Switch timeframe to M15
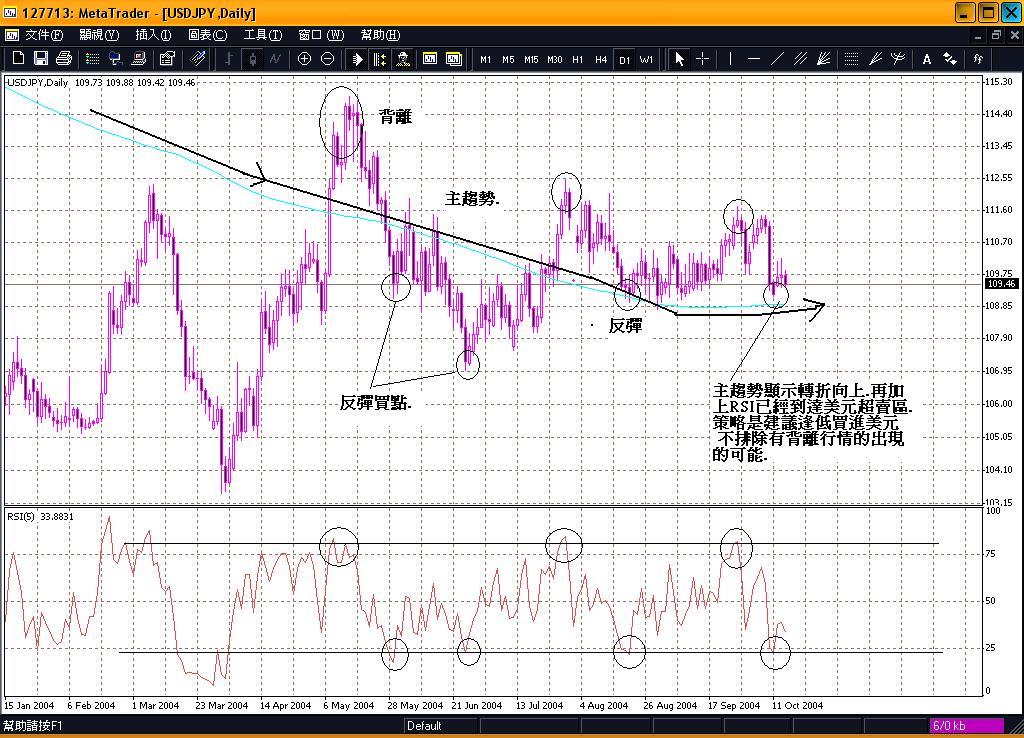 (x=531, y=59)
